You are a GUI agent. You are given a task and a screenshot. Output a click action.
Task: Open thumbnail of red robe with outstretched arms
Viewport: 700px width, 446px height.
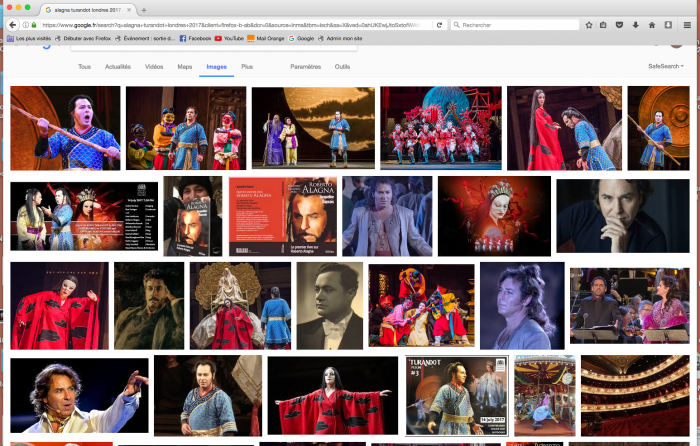click(x=333, y=396)
